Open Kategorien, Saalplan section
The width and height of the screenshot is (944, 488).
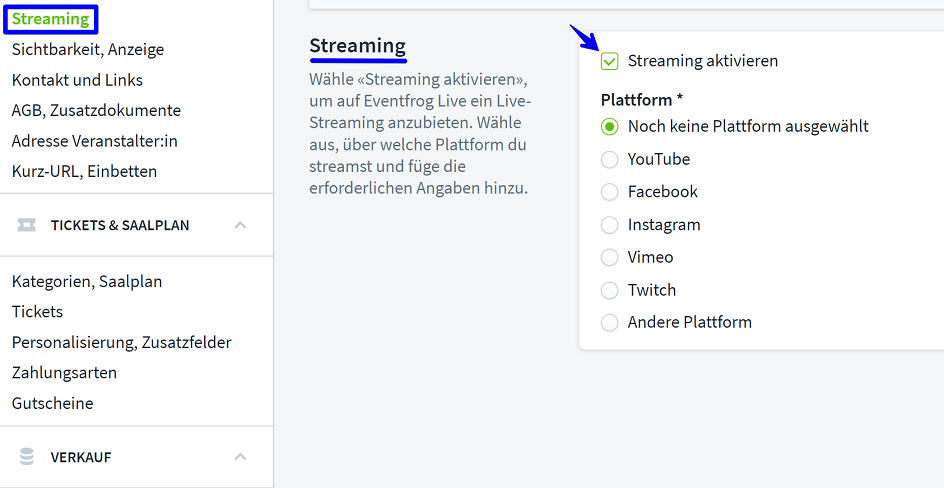(87, 281)
